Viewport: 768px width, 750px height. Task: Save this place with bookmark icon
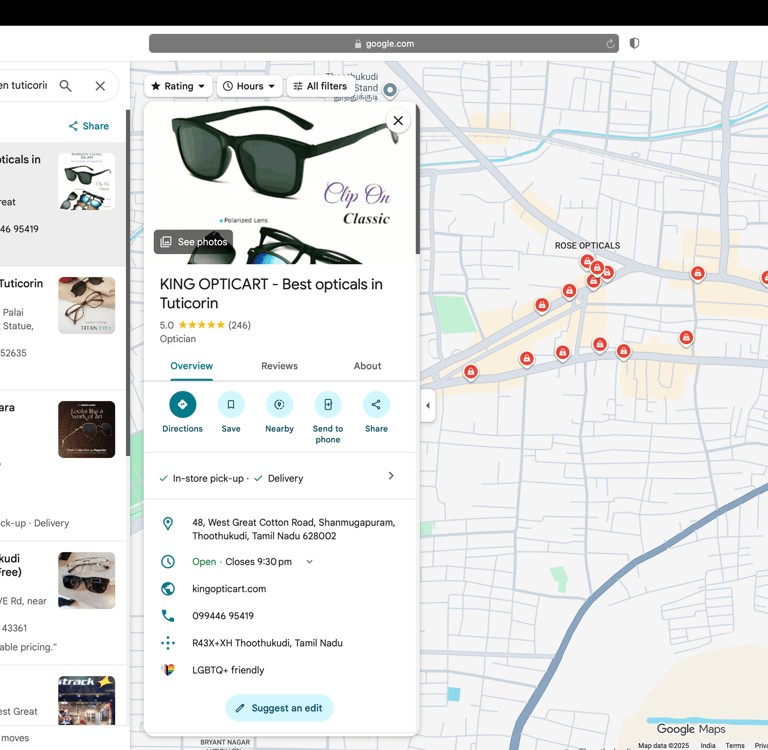[x=231, y=404]
